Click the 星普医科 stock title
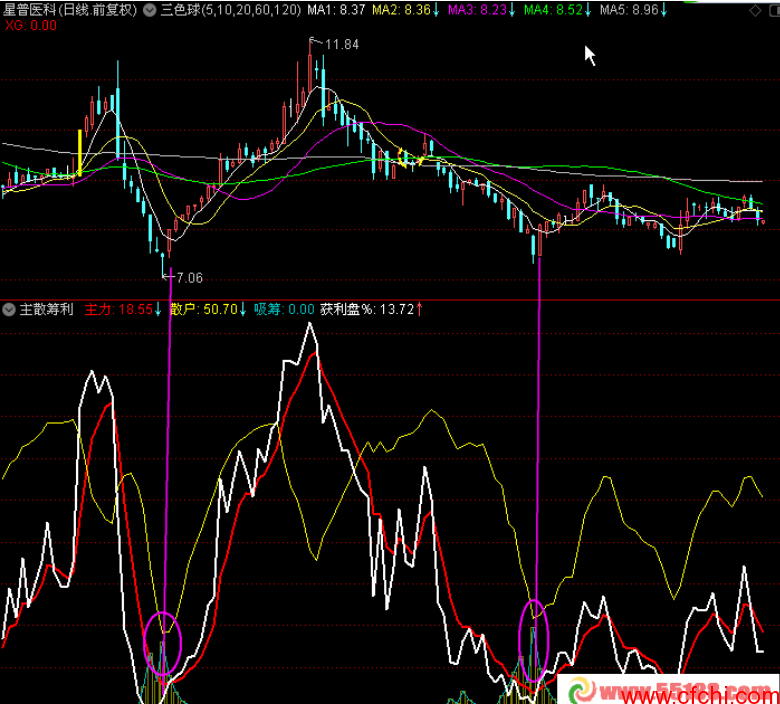The height and width of the screenshot is (704, 780). click(x=70, y=10)
